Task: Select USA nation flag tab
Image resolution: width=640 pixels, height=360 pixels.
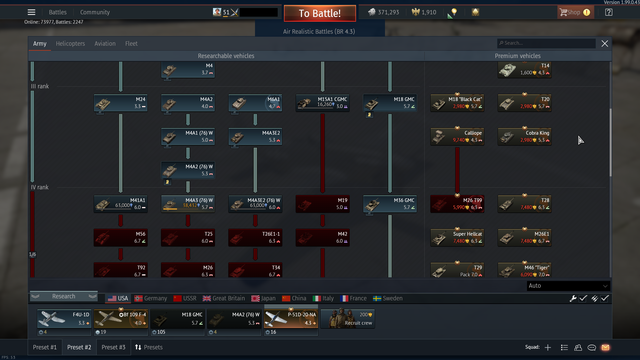Action: pyautogui.click(x=118, y=298)
